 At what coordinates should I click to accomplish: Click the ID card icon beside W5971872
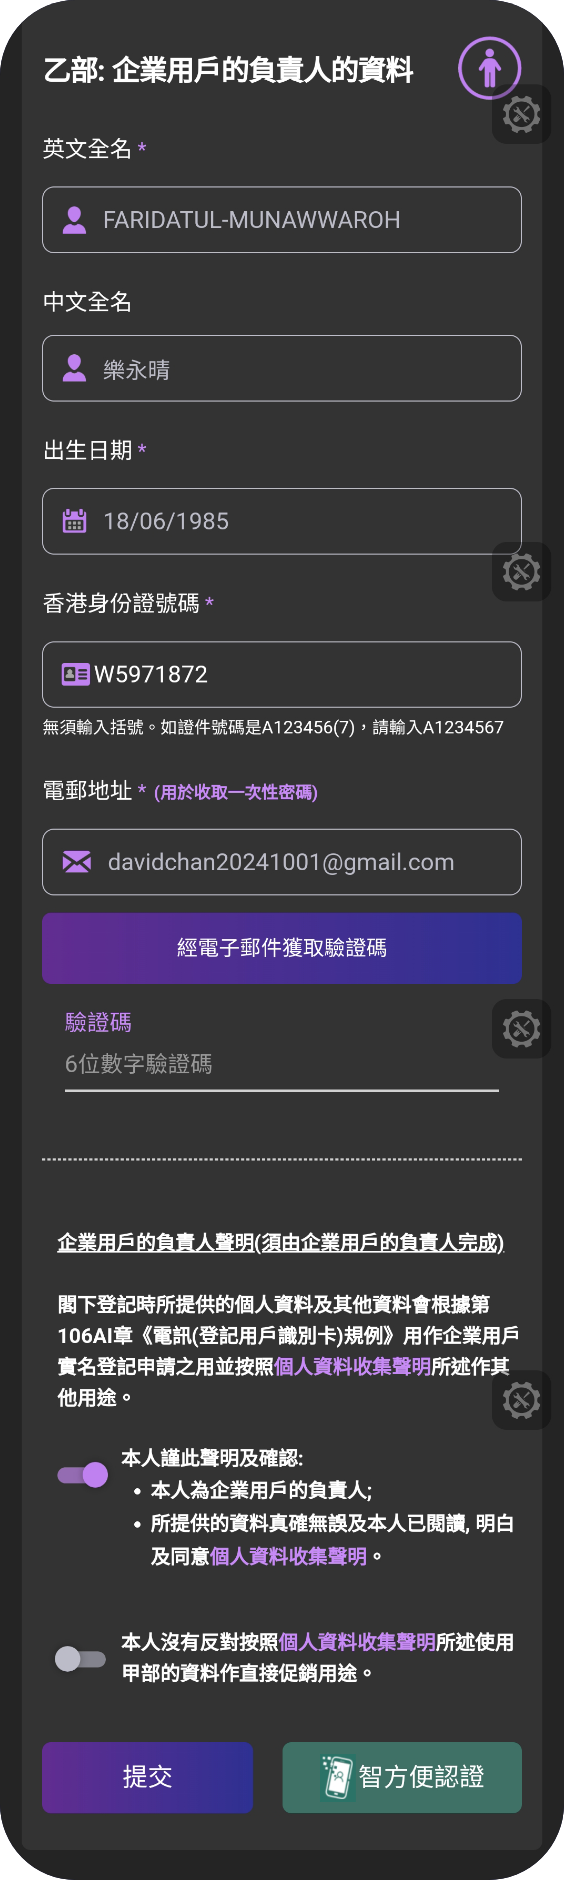point(75,674)
